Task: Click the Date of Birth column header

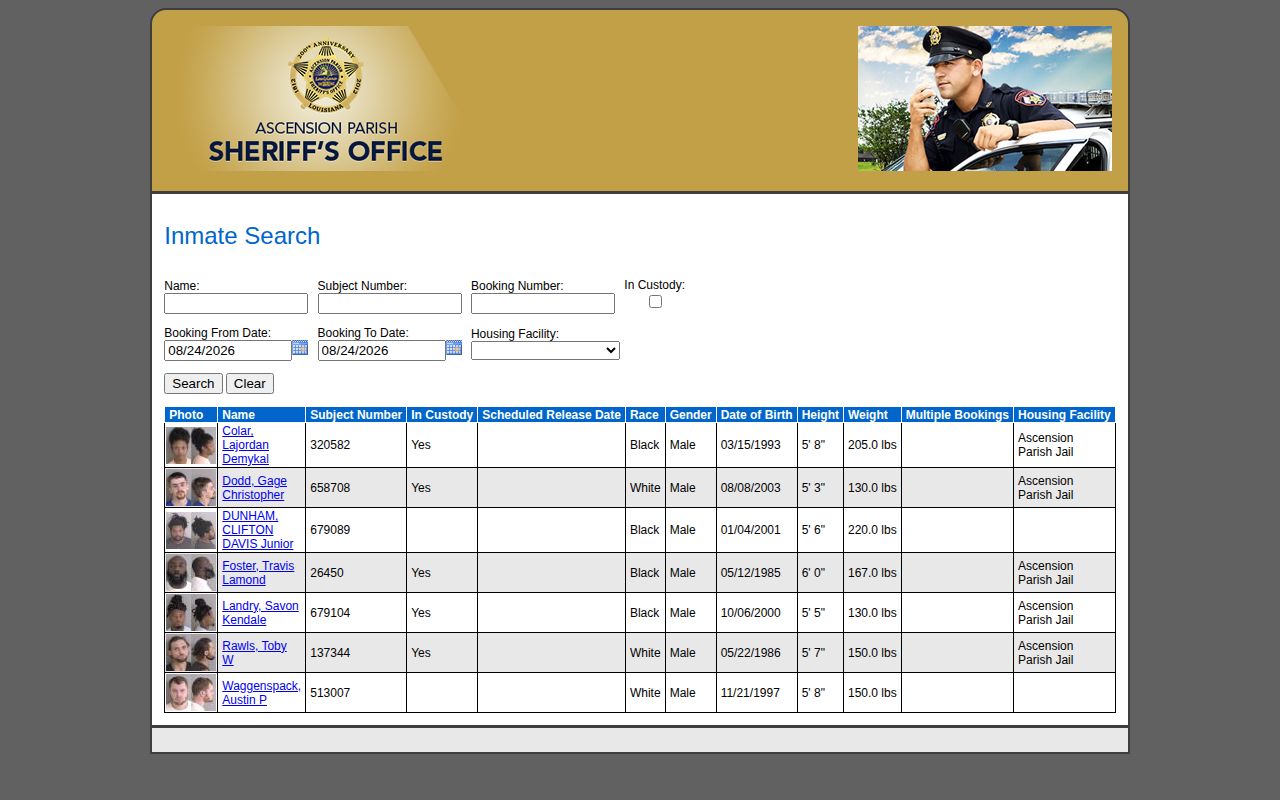Action: point(757,415)
